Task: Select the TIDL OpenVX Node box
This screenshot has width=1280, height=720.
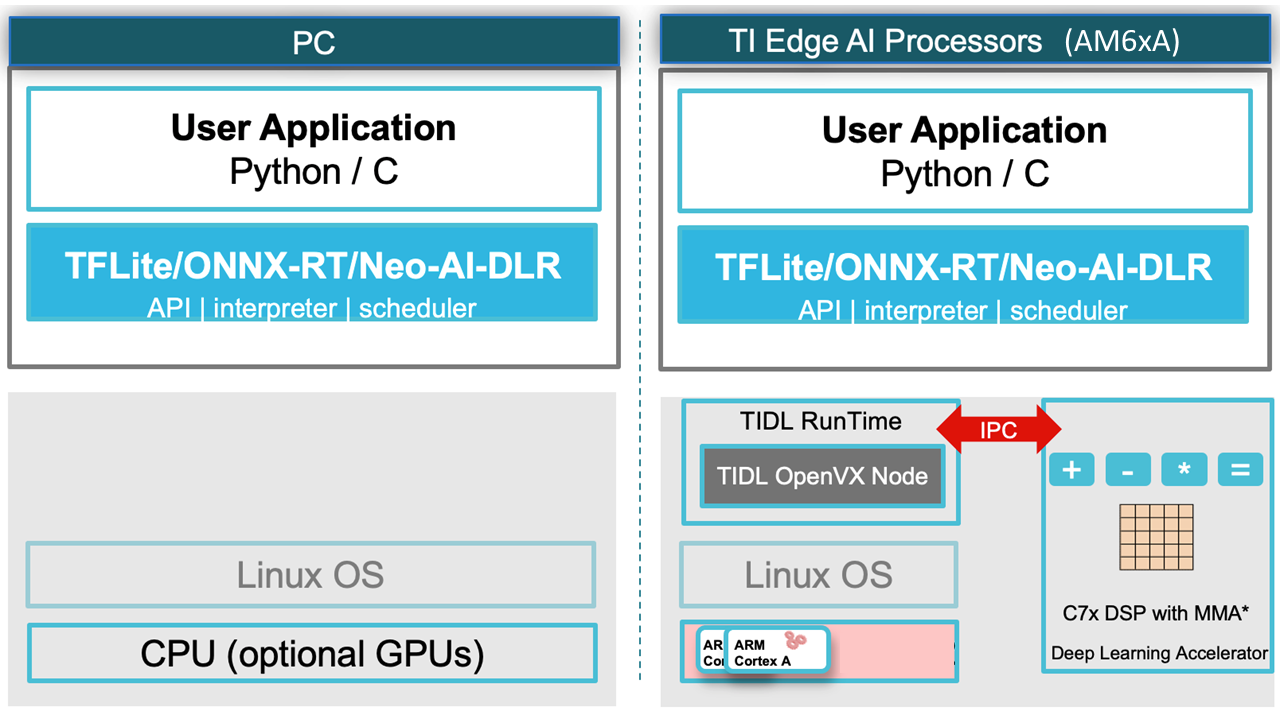Action: pos(821,476)
